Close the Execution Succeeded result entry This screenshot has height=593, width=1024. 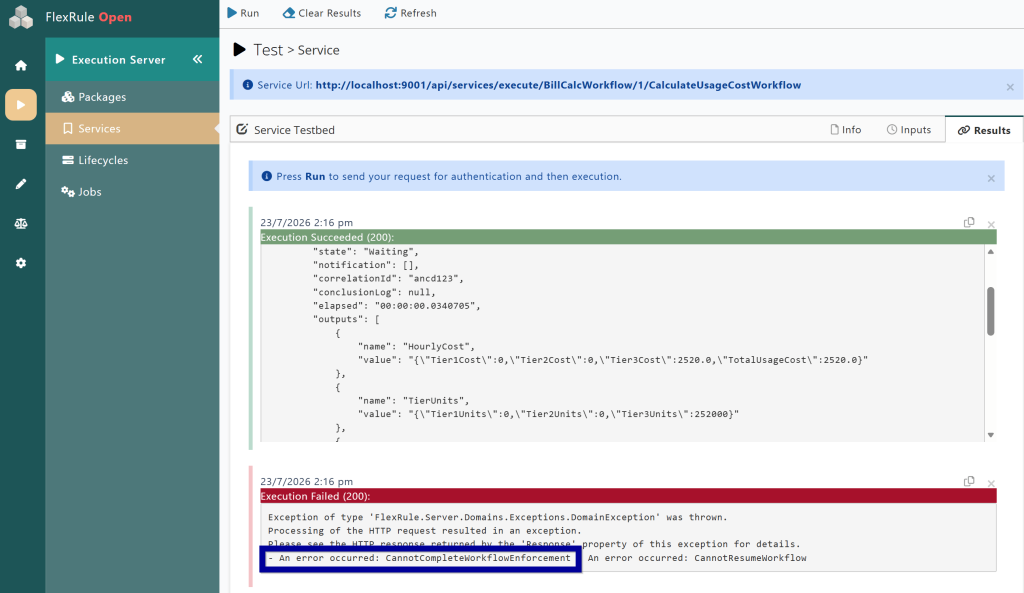click(x=991, y=224)
